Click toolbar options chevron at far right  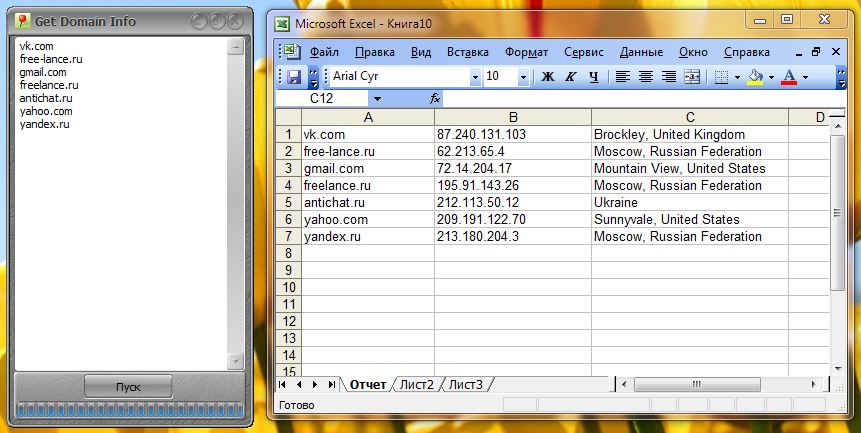[x=841, y=77]
